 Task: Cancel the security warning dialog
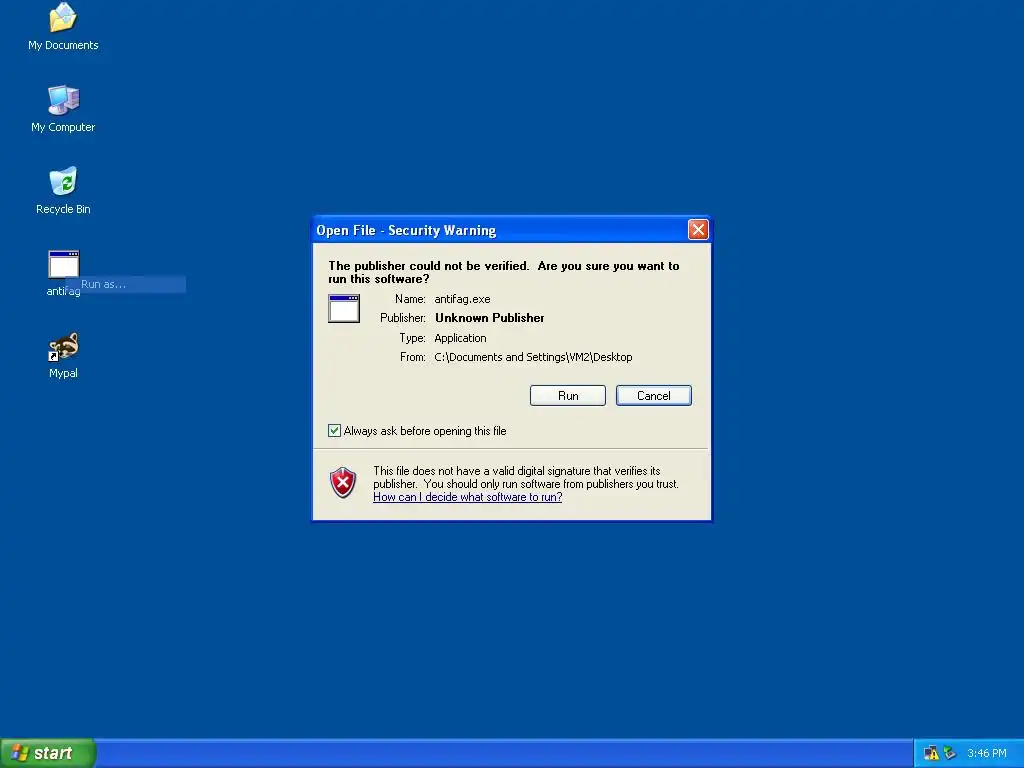(x=654, y=396)
